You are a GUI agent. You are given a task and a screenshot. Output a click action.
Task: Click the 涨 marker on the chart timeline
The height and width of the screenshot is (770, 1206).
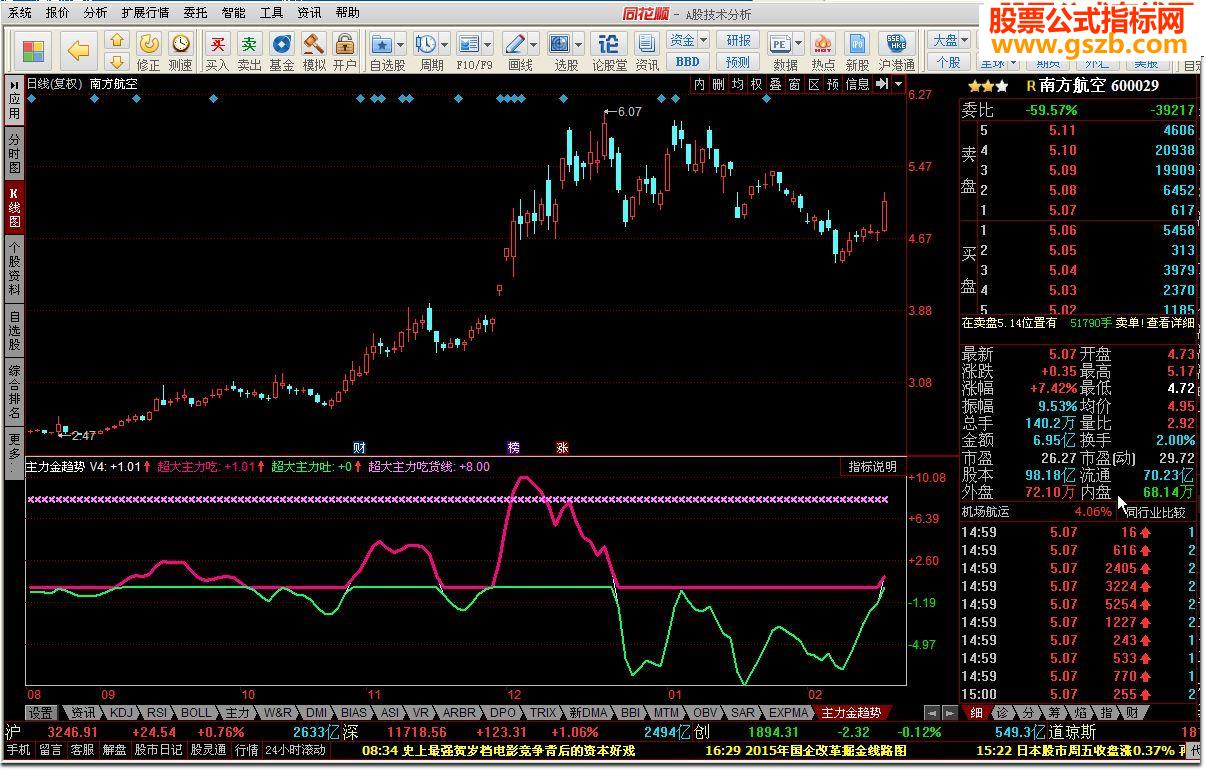(562, 447)
